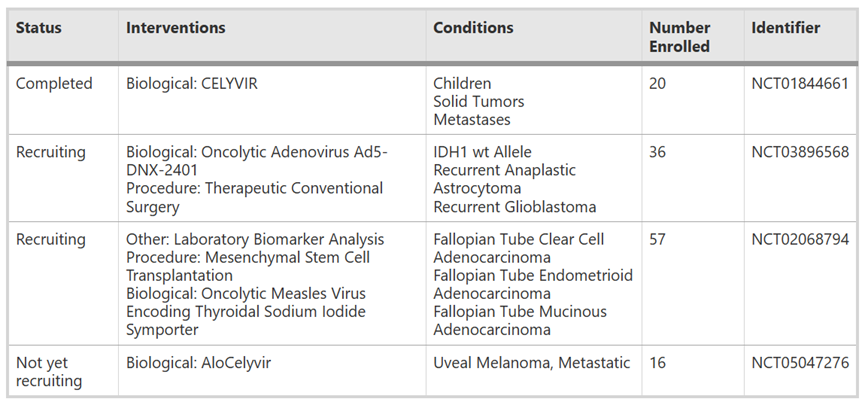Image resolution: width=865 pixels, height=405 pixels.
Task: Click the Completed status cell
Action: pos(54,84)
